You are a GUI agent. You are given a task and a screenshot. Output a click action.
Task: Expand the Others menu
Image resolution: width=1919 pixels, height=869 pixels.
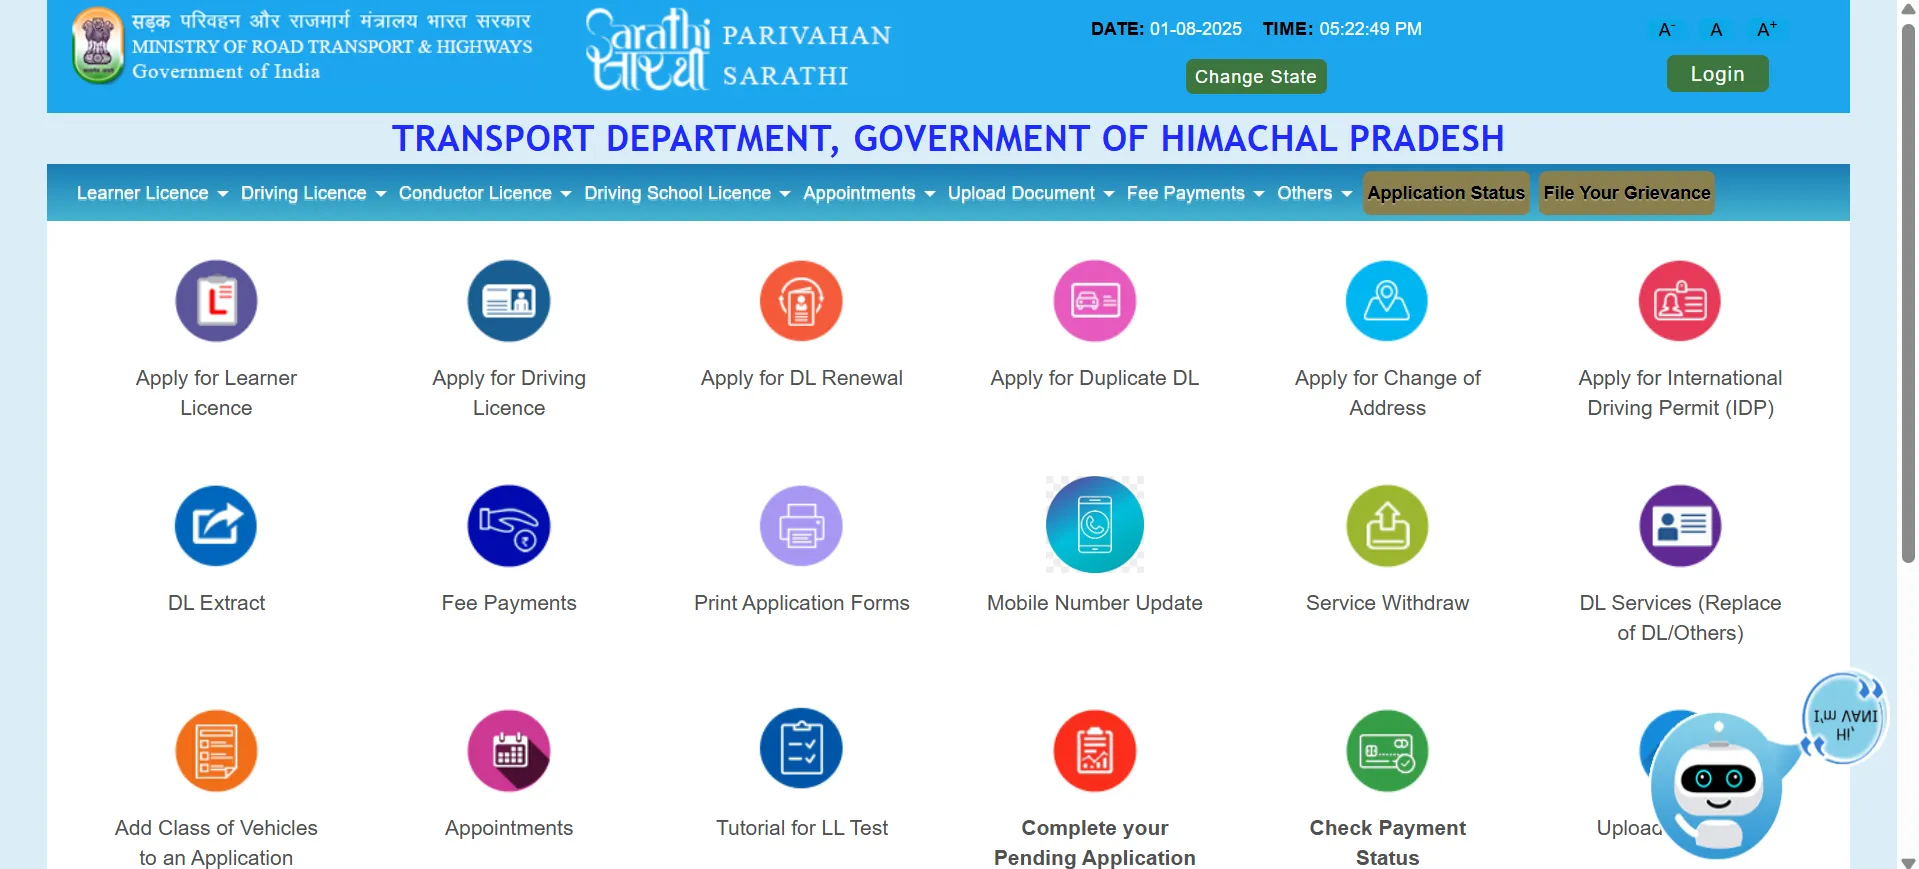point(1314,193)
